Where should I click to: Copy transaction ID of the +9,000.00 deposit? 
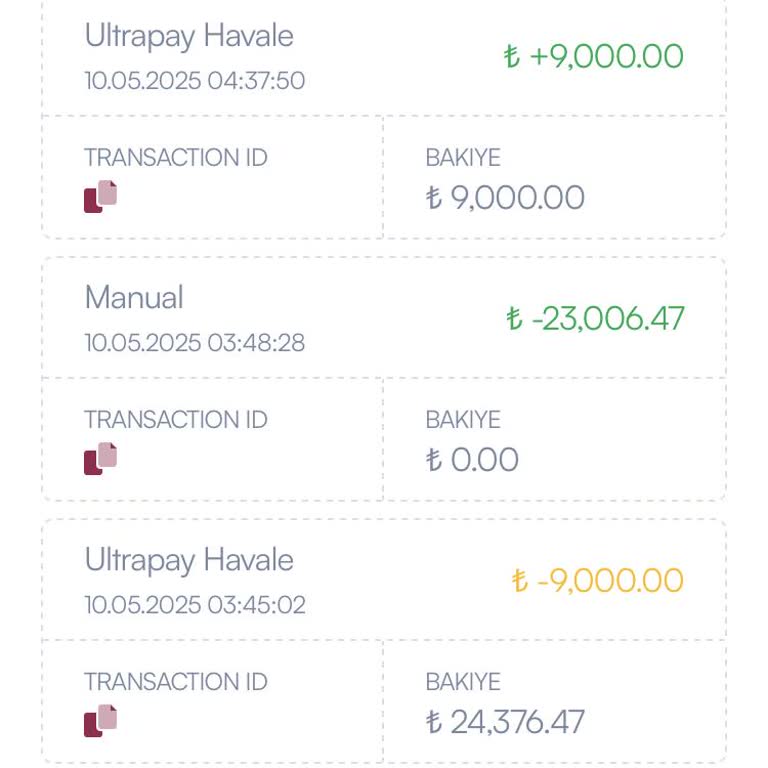(101, 196)
